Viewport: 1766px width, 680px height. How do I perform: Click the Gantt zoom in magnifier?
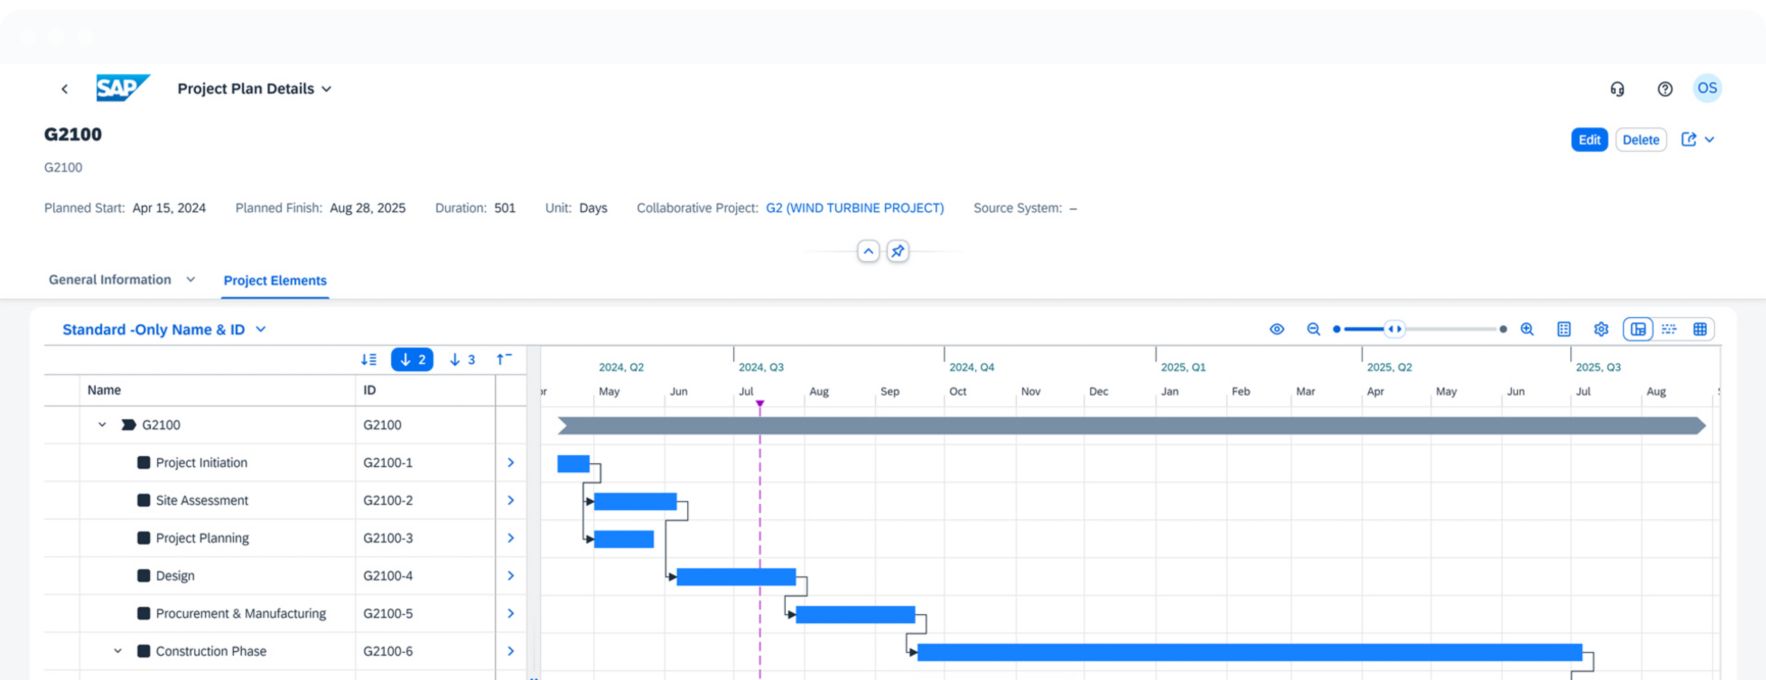click(1527, 329)
